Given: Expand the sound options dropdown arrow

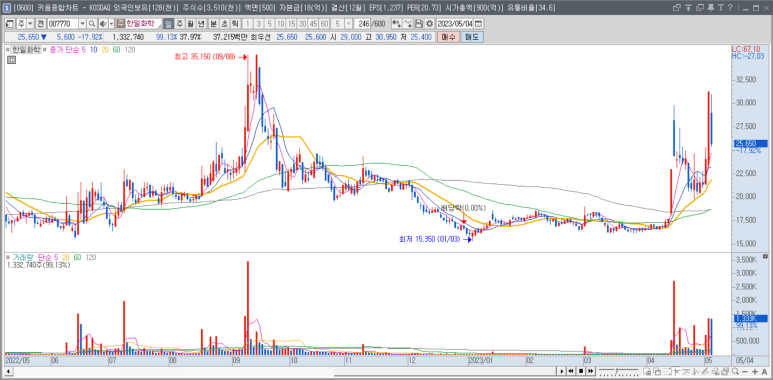Looking at the screenshot, I should click(111, 24).
